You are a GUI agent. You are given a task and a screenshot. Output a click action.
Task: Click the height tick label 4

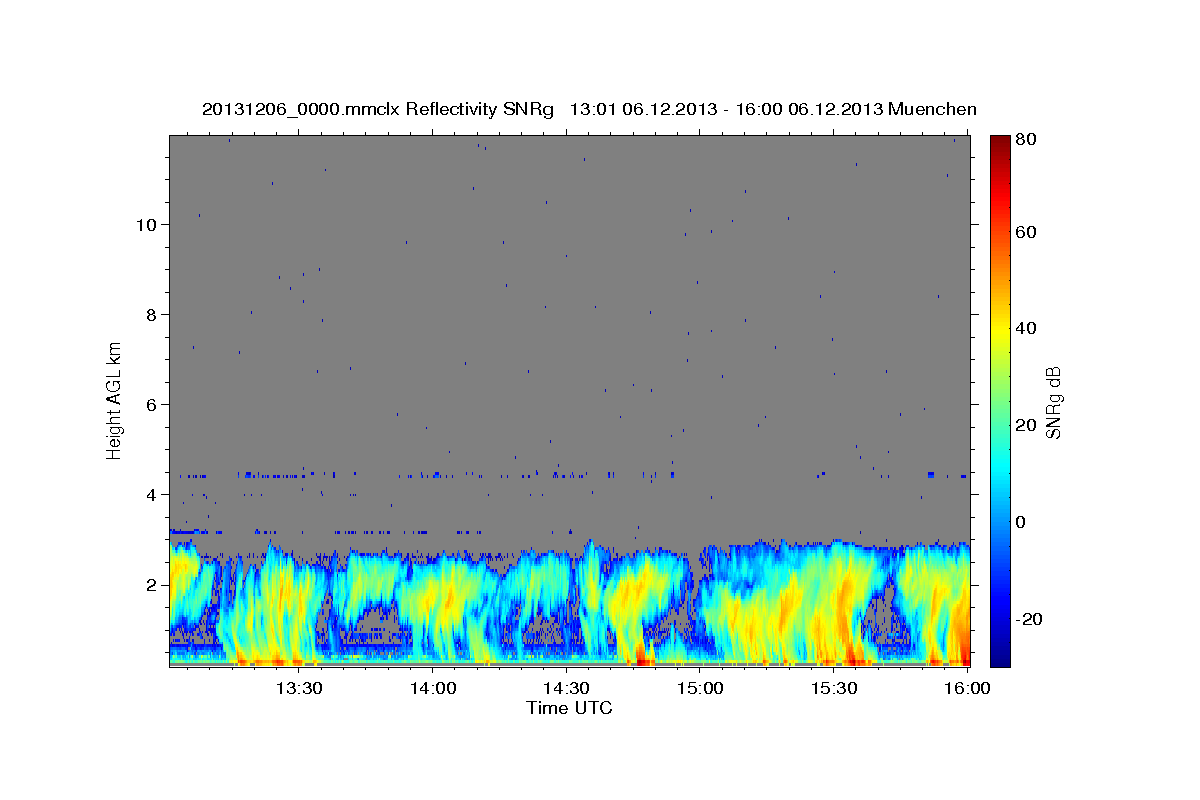(153, 495)
